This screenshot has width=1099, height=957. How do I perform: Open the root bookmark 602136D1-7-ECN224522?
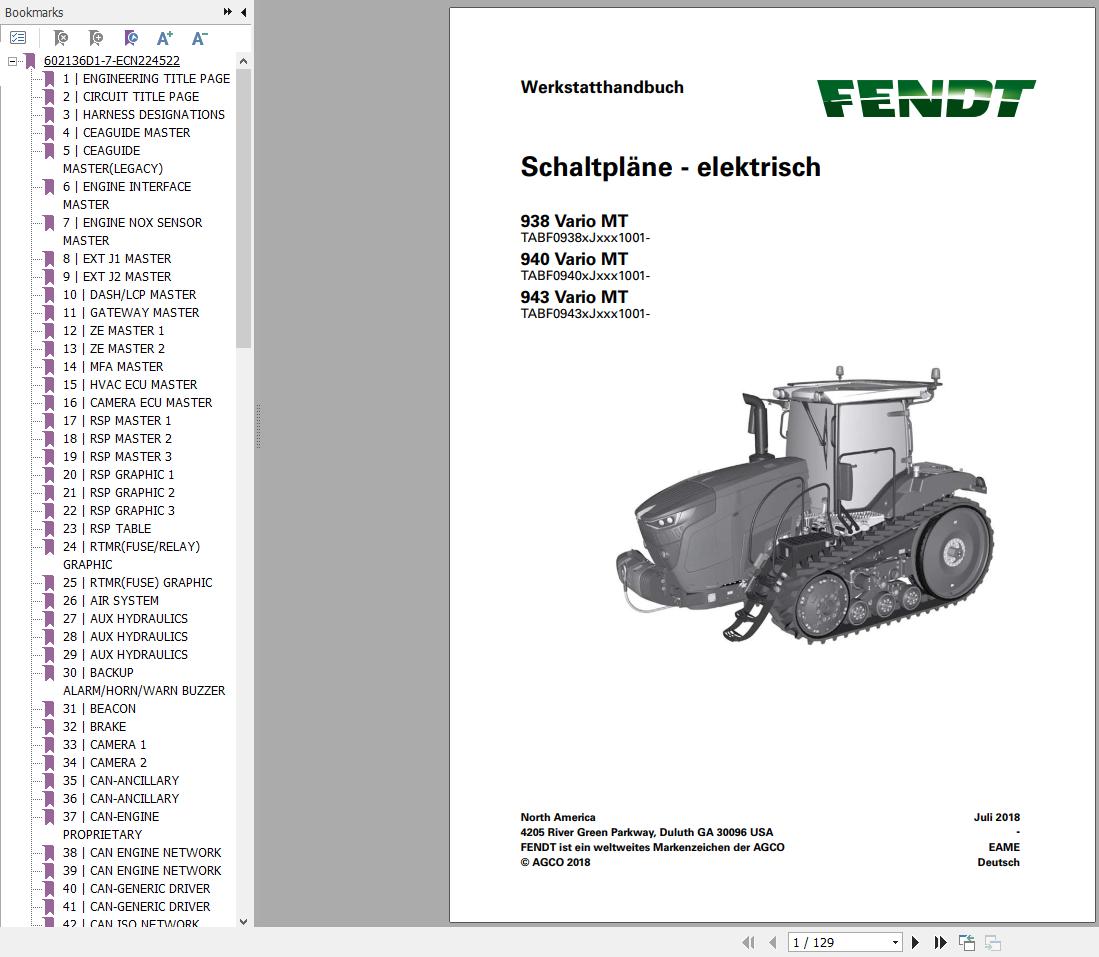(x=111, y=61)
